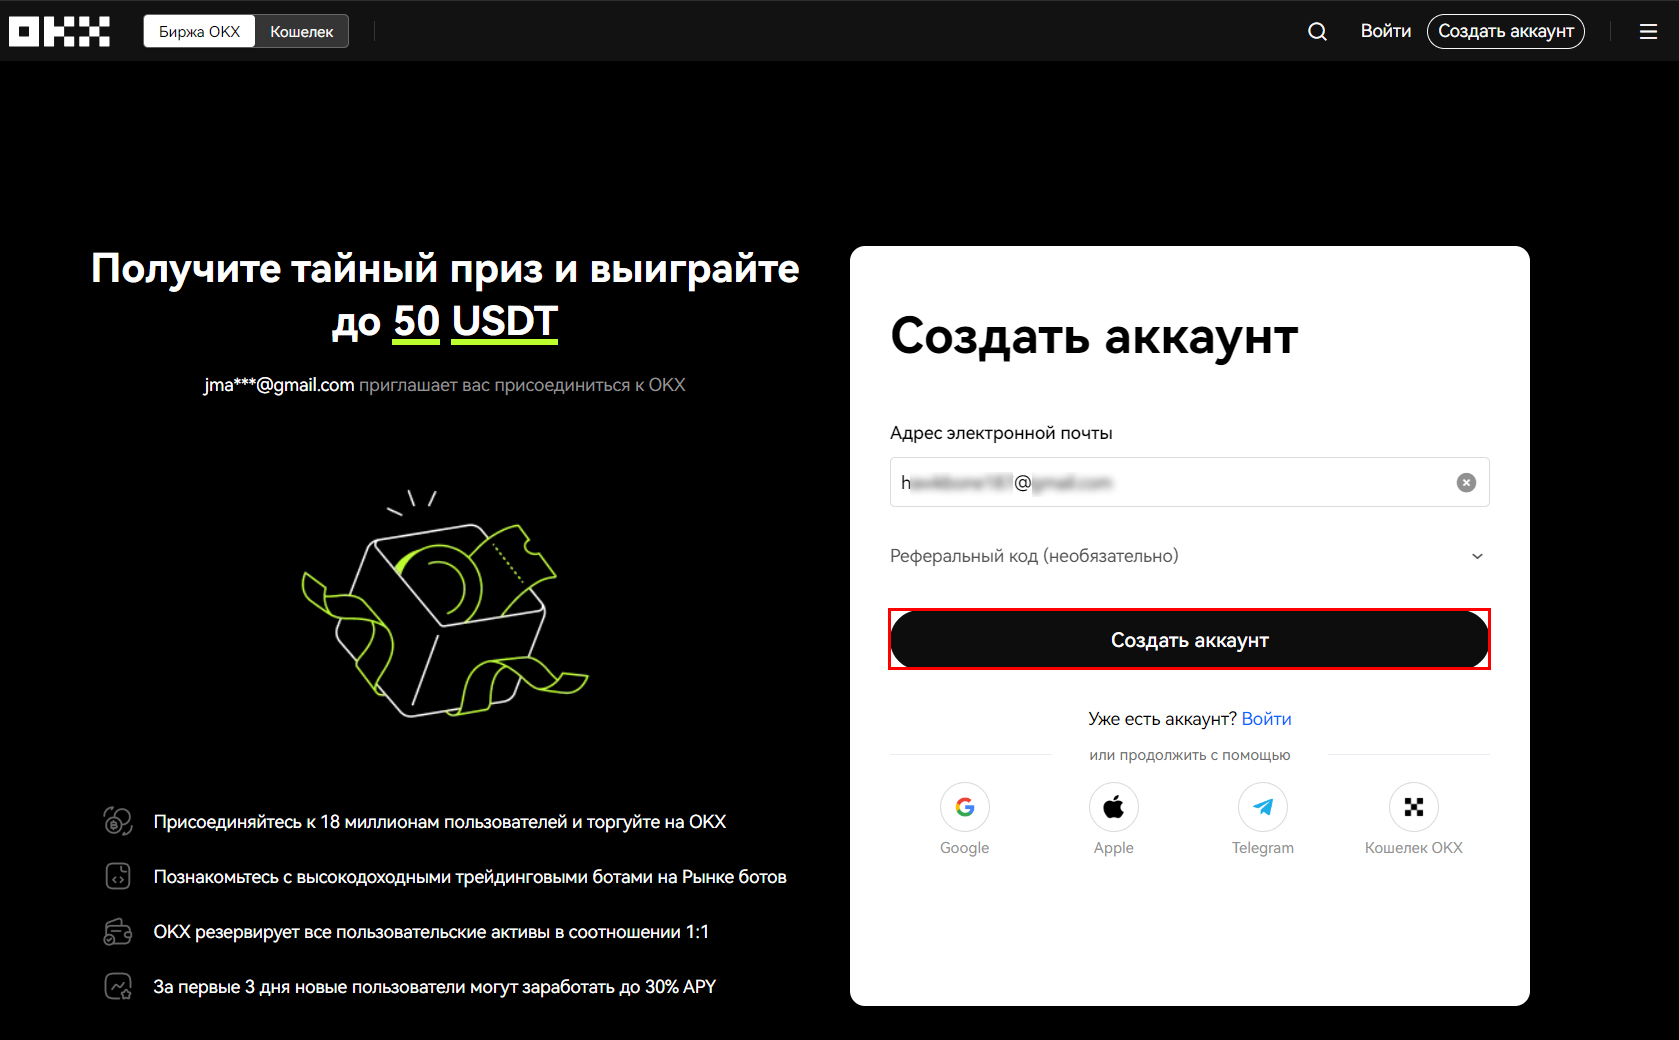
Task: Continue with Apple icon
Action: click(x=1113, y=807)
